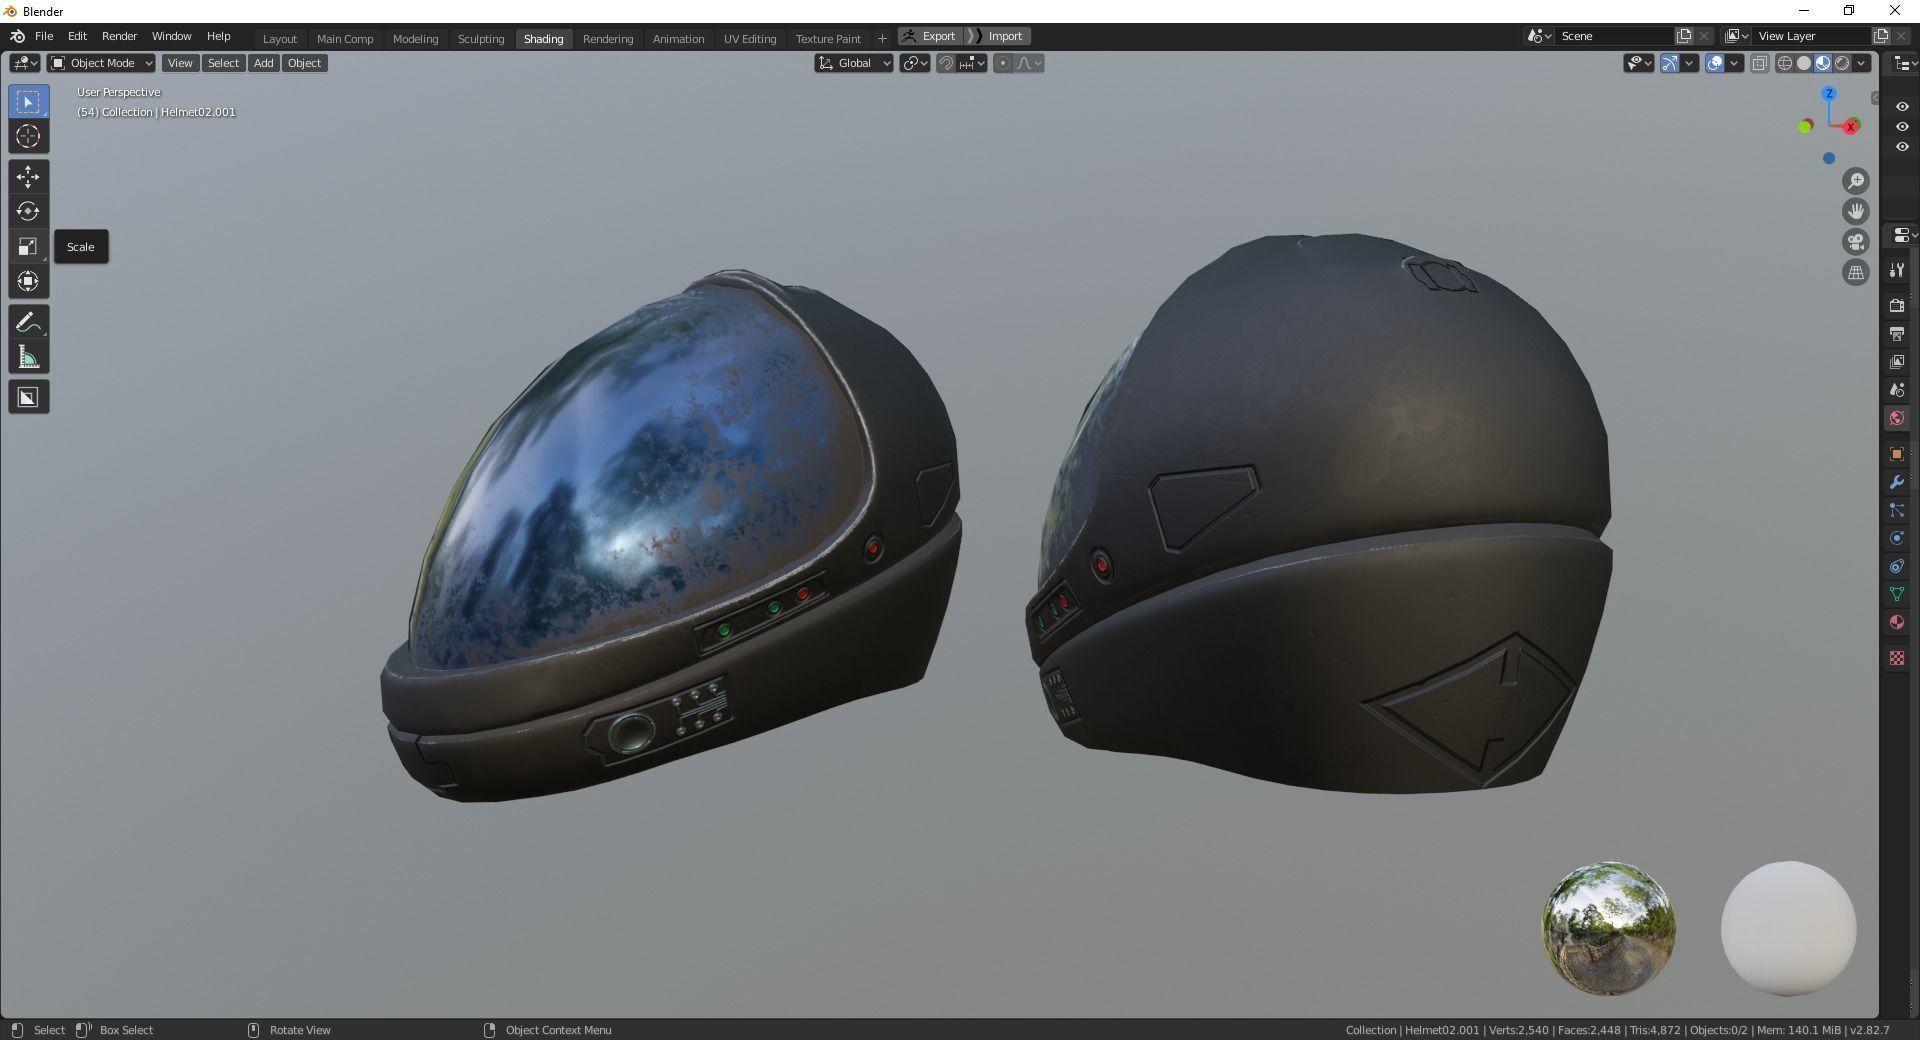Toggle the second outliner eye visibility icon
This screenshot has width=1920, height=1040.
[1902, 127]
